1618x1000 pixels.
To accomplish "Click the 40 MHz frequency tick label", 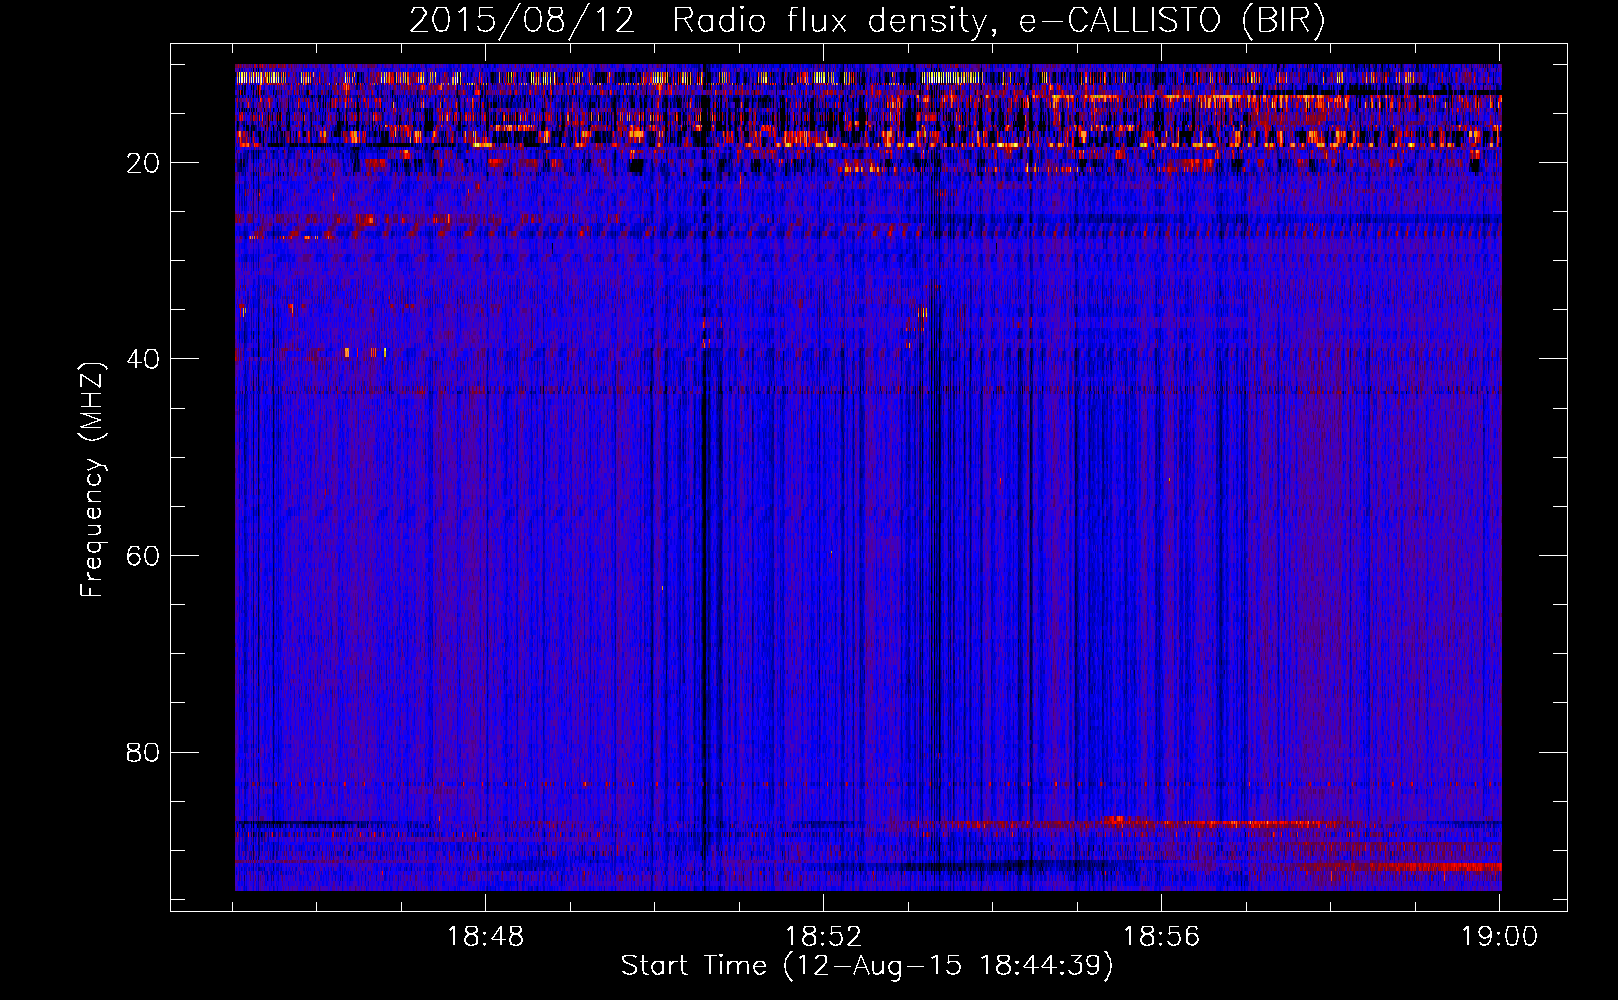I will tap(143, 359).
